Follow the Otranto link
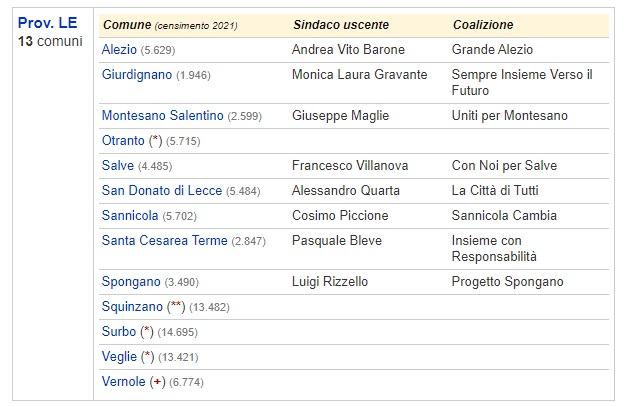 tap(123, 141)
